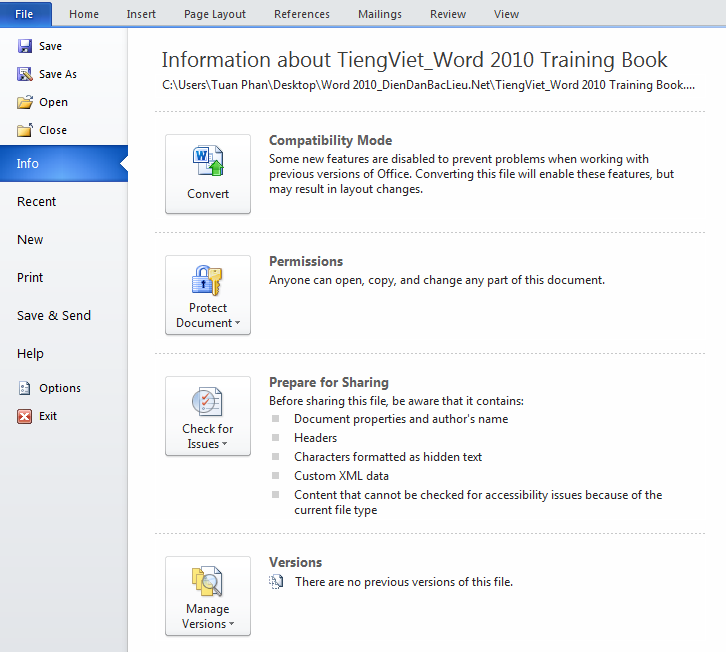Select Recent in the sidebar

click(x=37, y=201)
